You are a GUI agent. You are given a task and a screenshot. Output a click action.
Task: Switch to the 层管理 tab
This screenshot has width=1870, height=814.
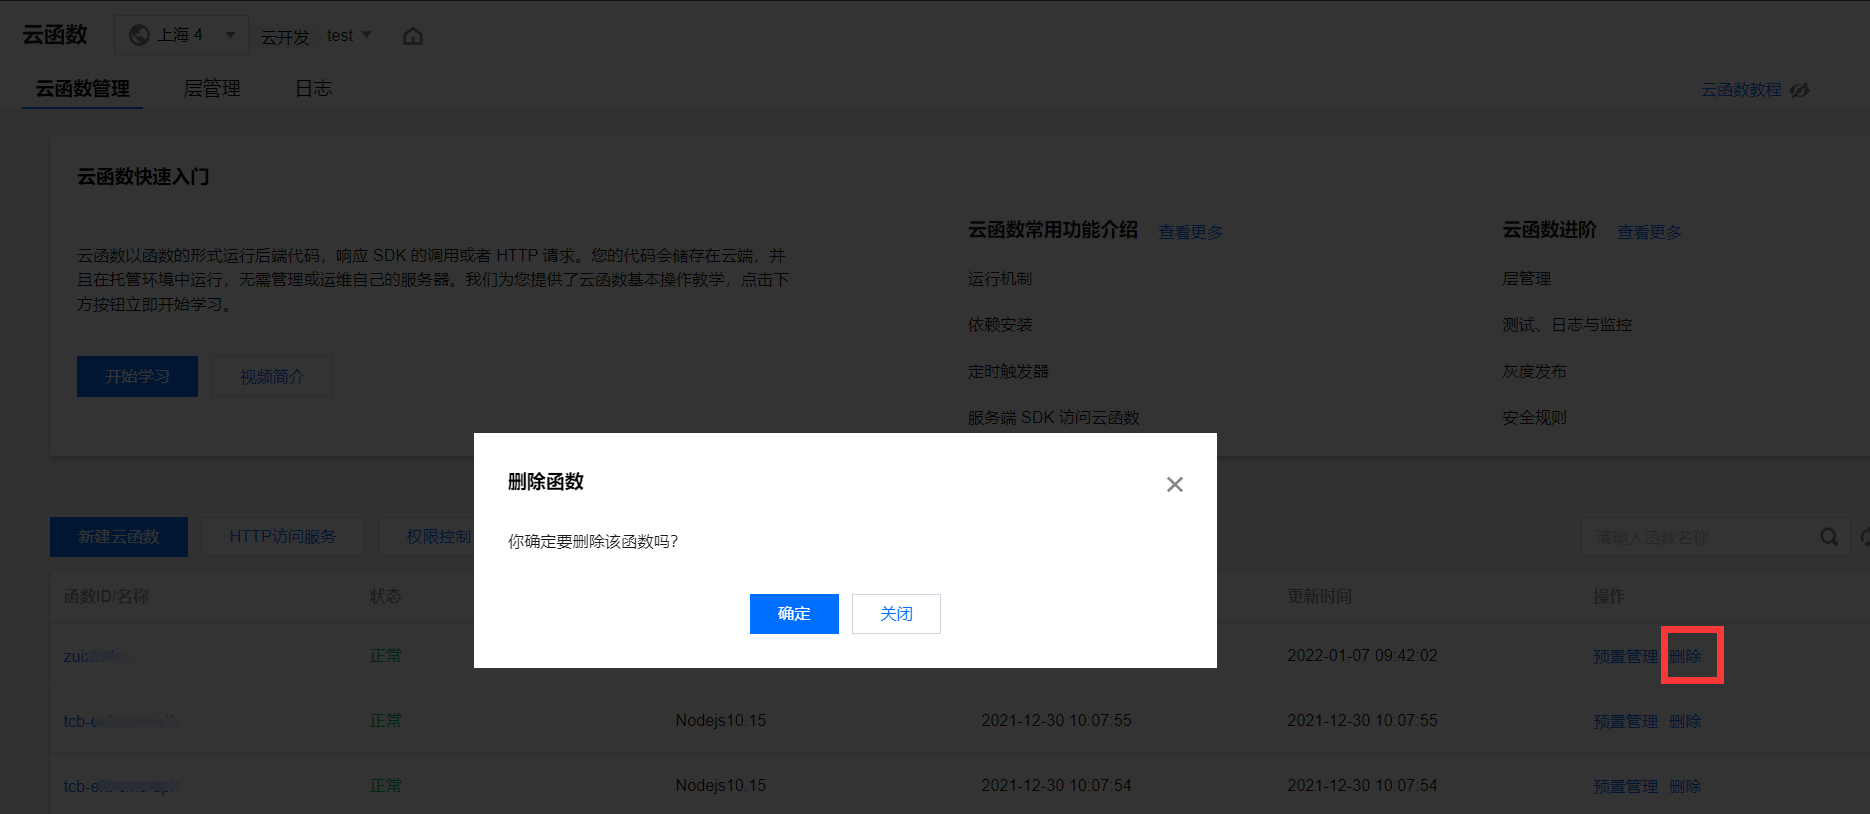pos(212,89)
